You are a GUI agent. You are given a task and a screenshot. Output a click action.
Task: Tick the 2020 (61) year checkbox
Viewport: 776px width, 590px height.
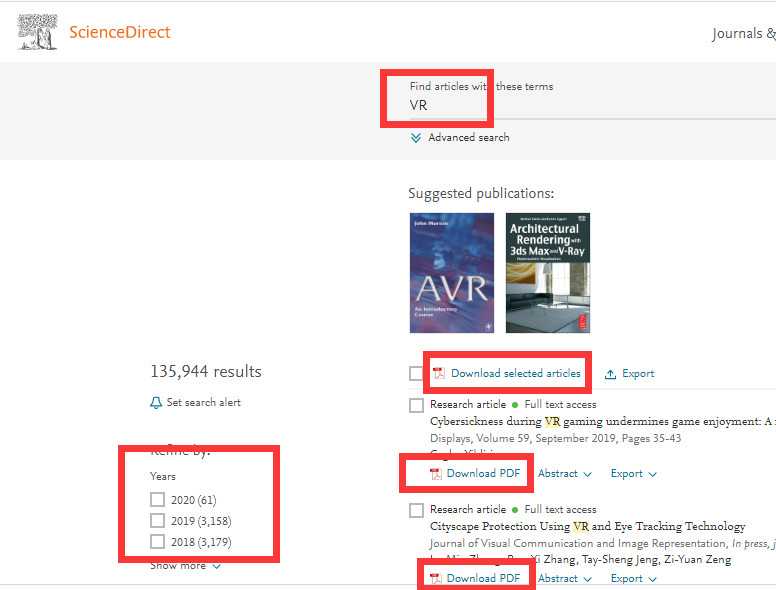(157, 500)
